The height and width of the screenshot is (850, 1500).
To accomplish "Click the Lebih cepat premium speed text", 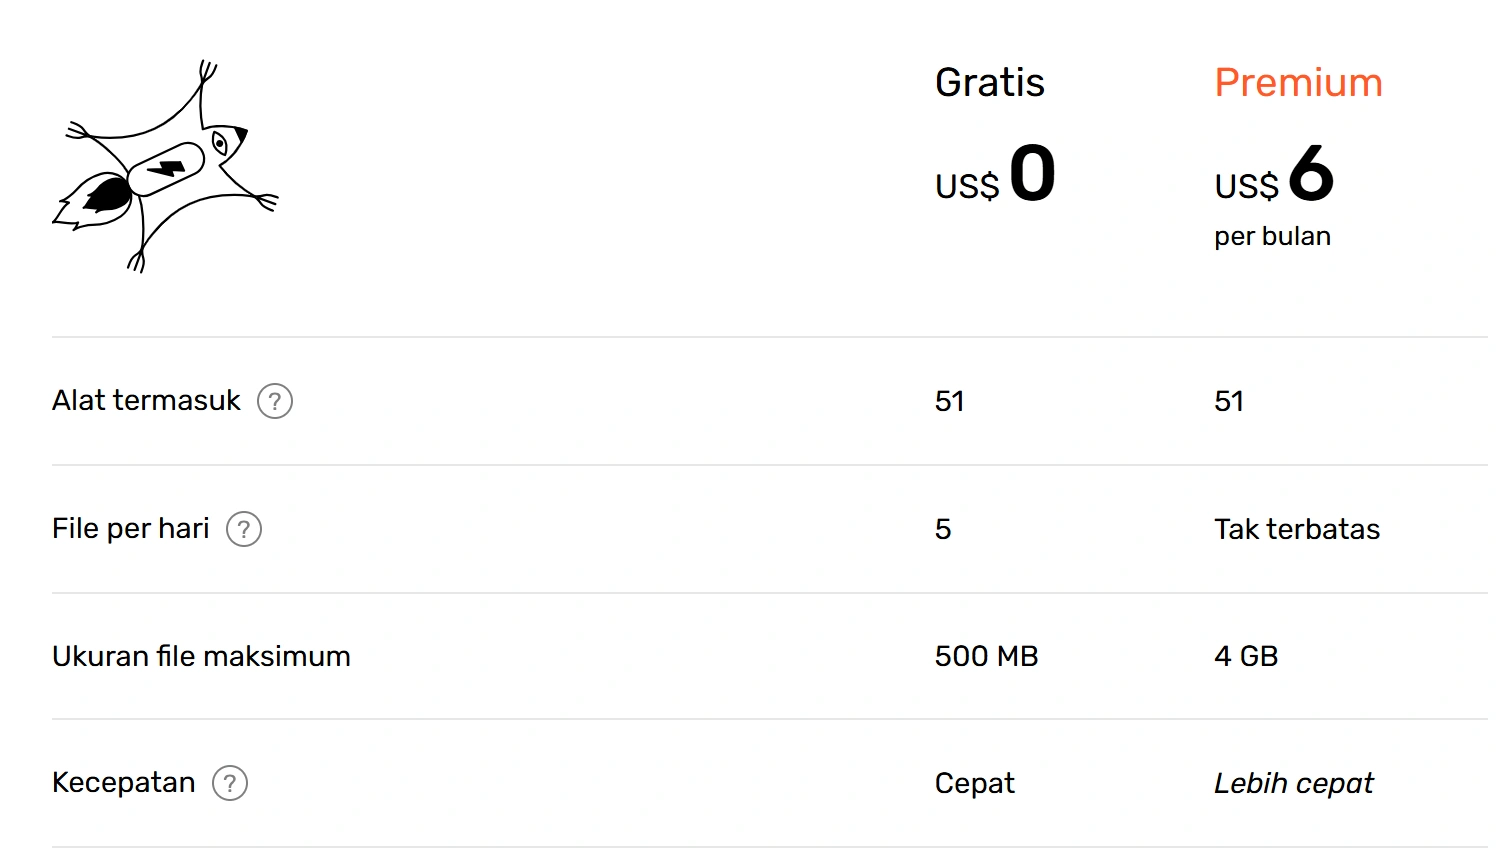I will (x=1293, y=783).
